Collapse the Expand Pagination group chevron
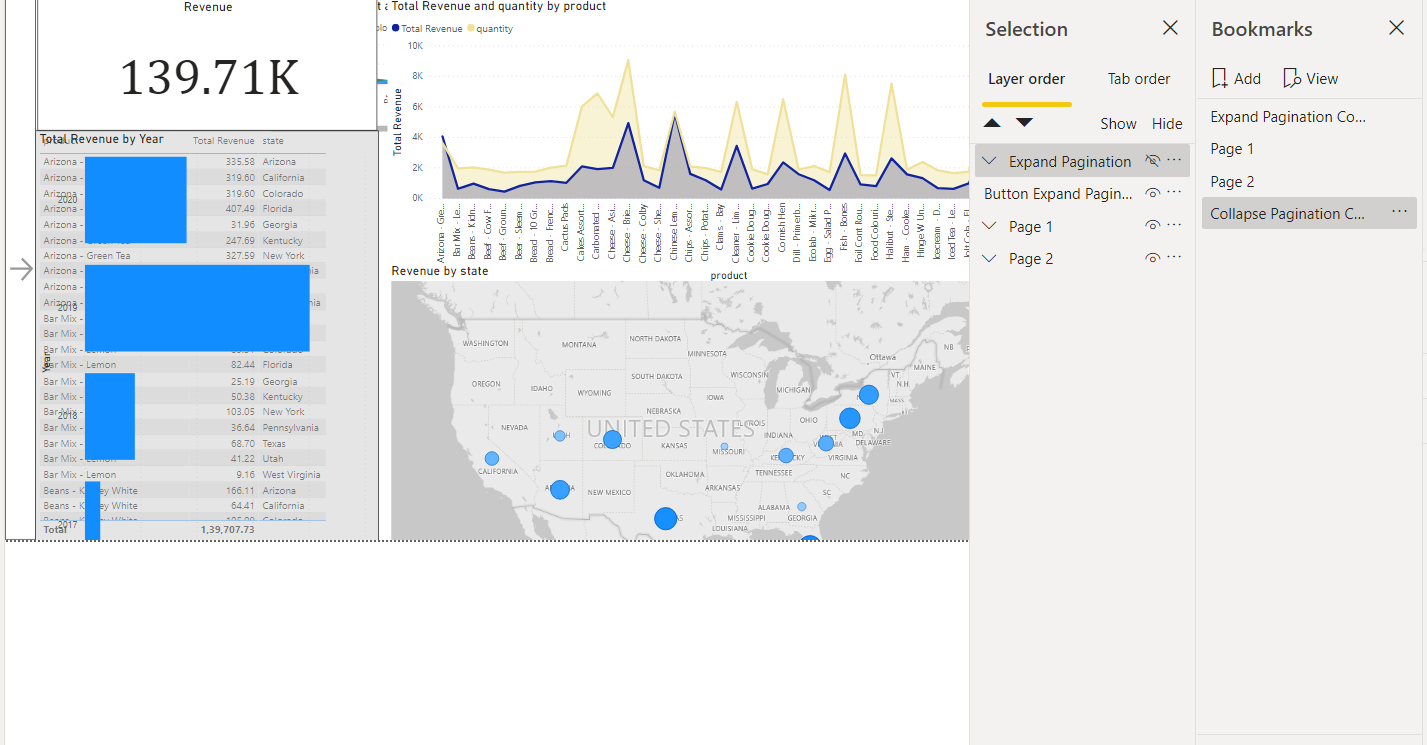Image resolution: width=1427 pixels, height=745 pixels. coord(990,161)
